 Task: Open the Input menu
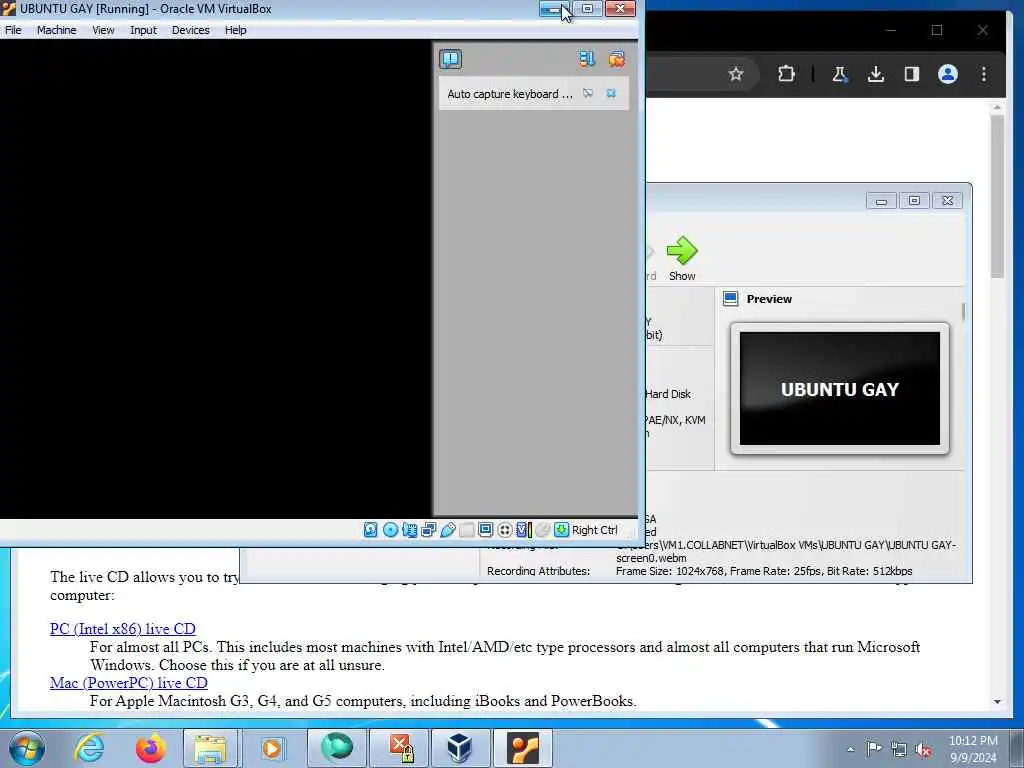[143, 30]
